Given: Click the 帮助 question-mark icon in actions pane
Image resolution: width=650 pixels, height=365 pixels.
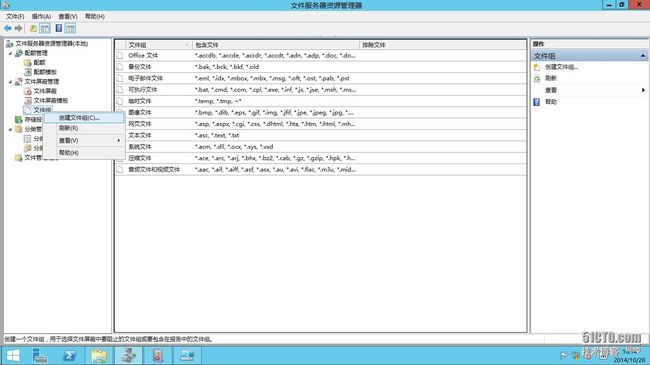Looking at the screenshot, I should pos(537,102).
